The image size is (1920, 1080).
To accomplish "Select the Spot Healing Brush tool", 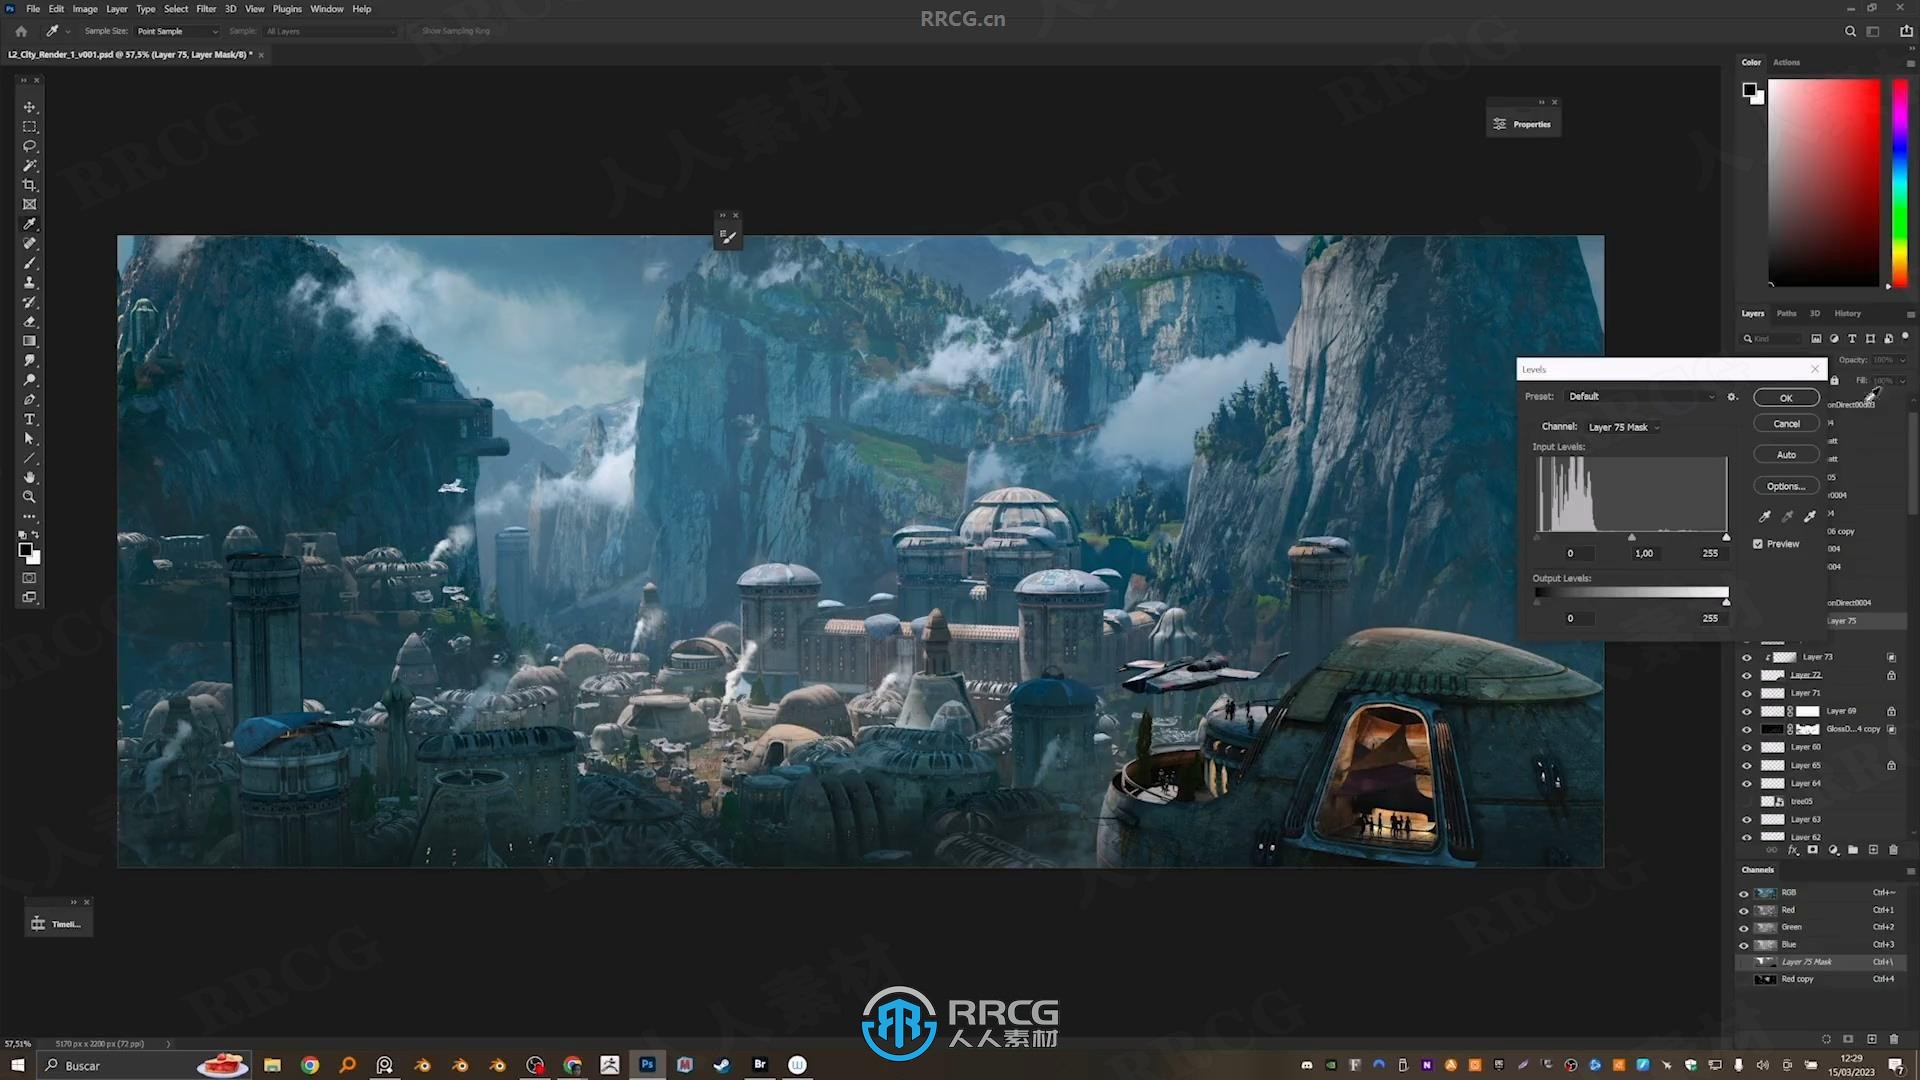I will click(29, 243).
